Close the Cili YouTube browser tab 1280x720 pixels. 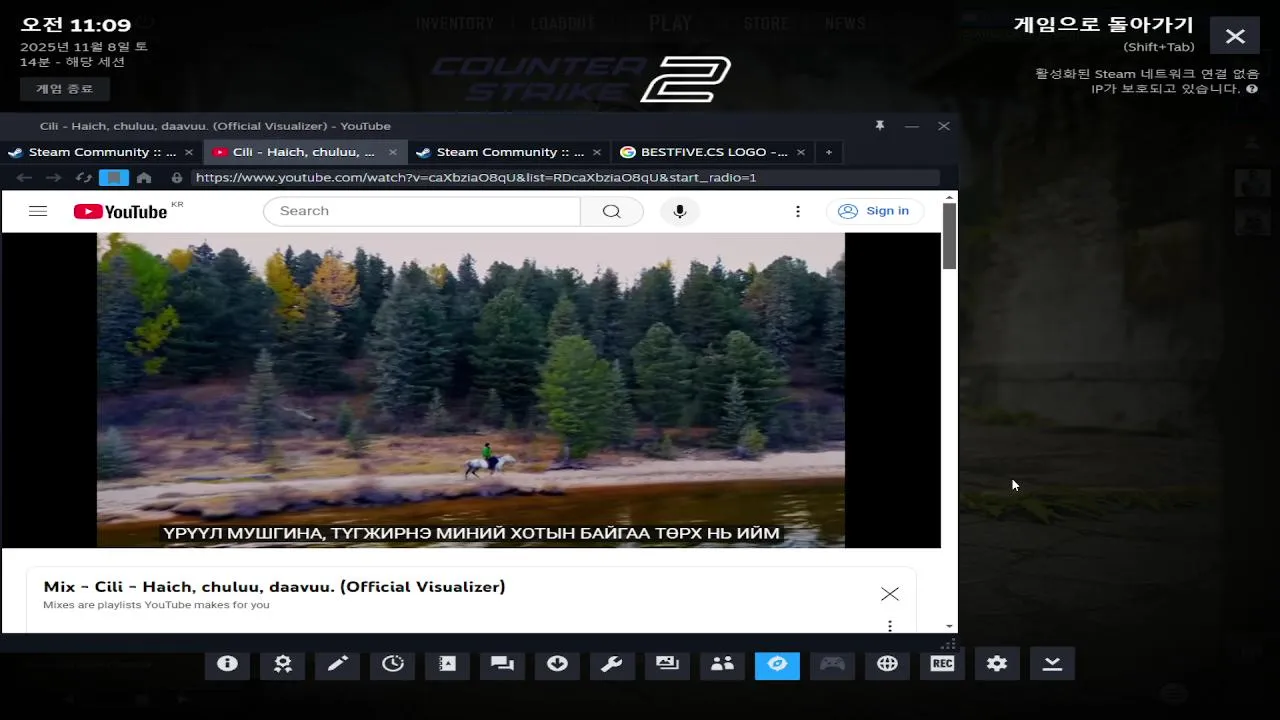tap(393, 152)
